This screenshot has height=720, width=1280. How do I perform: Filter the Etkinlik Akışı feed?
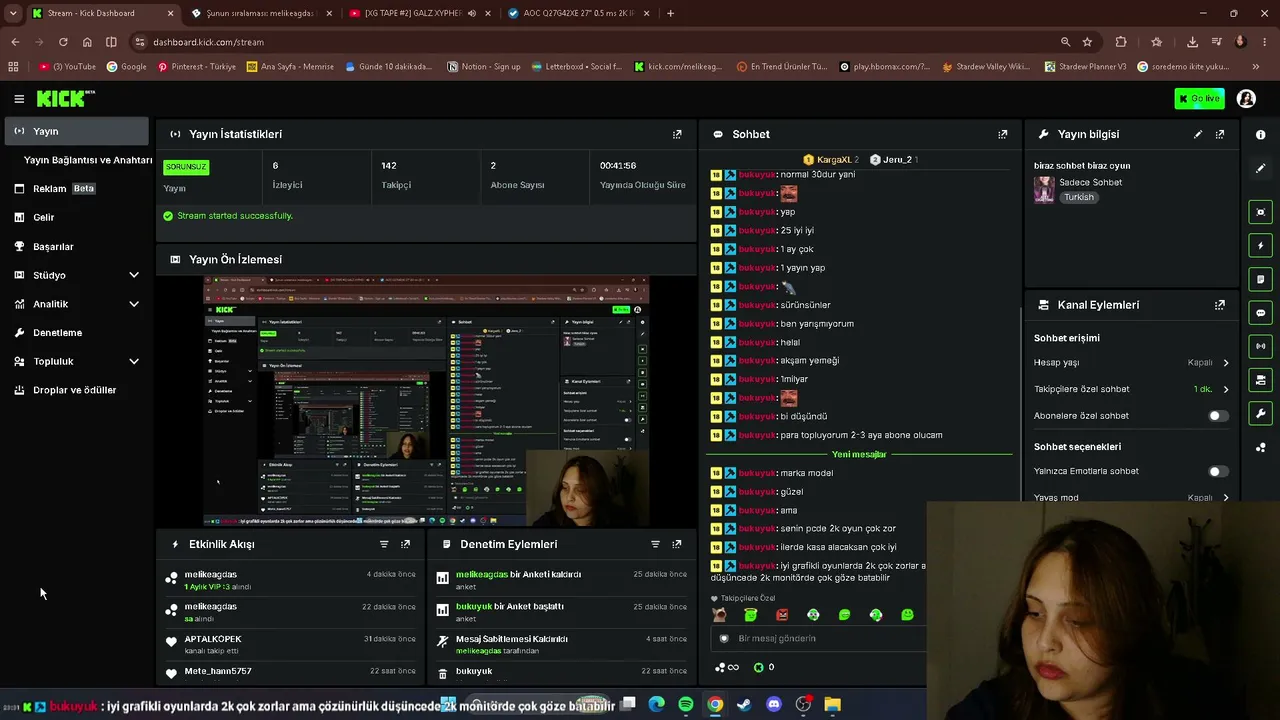click(x=384, y=544)
